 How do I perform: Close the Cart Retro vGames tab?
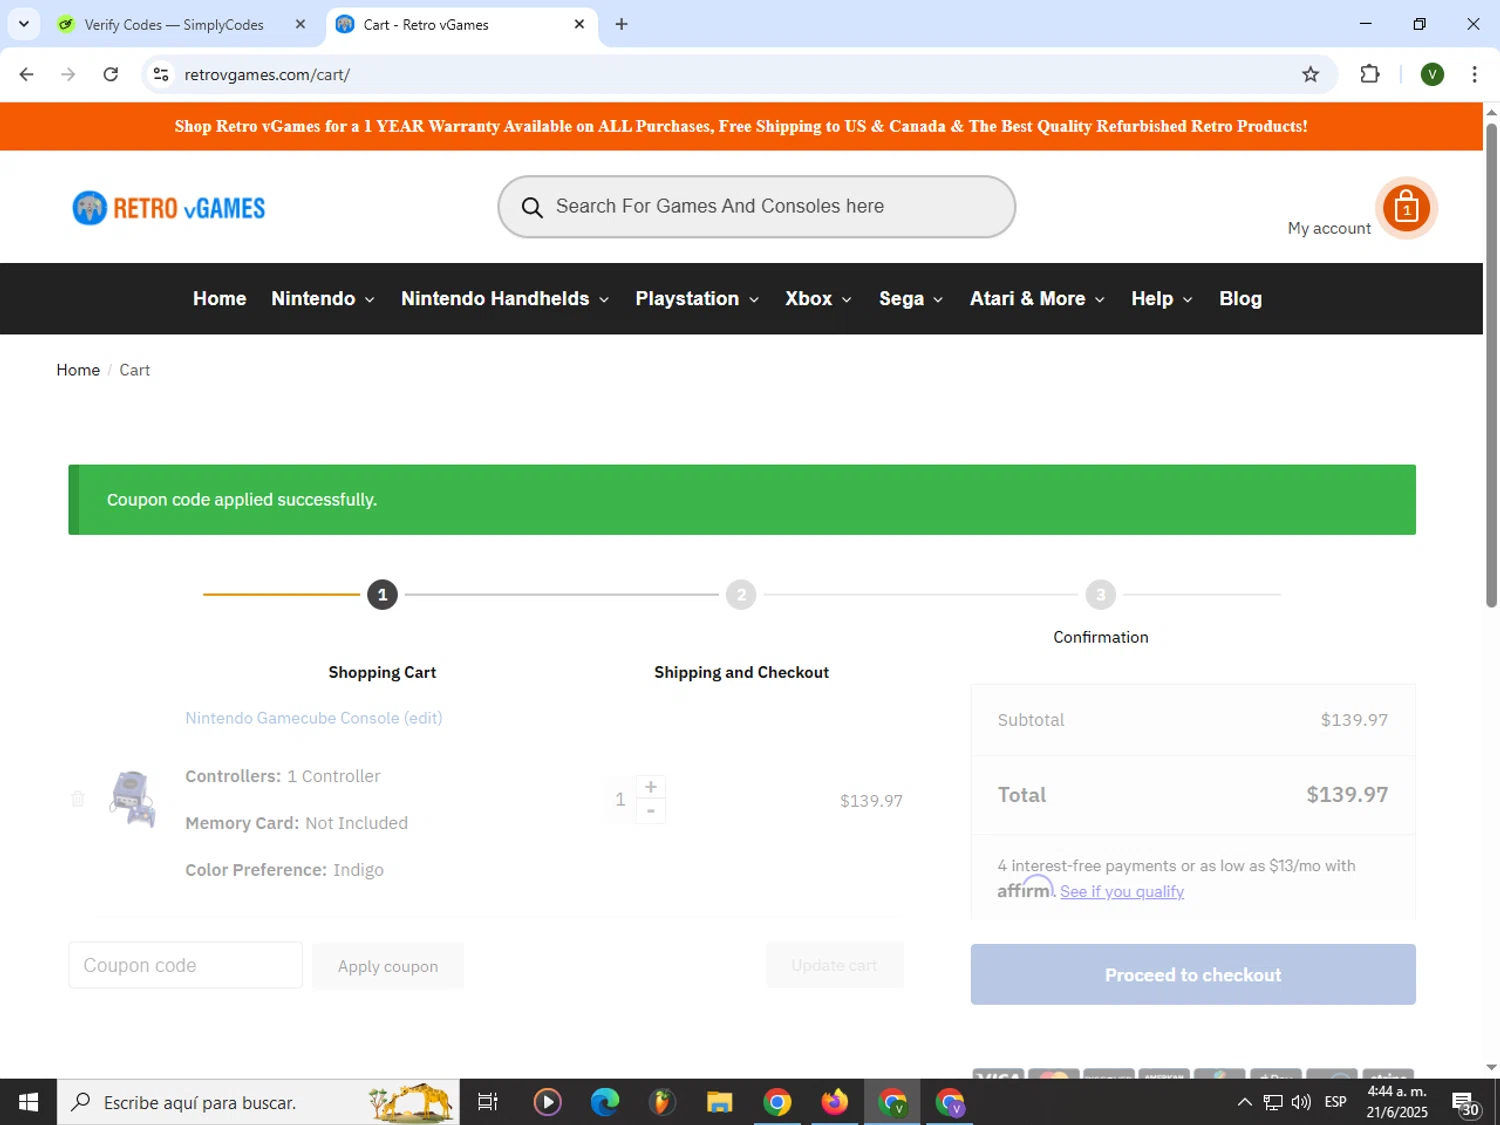(579, 24)
